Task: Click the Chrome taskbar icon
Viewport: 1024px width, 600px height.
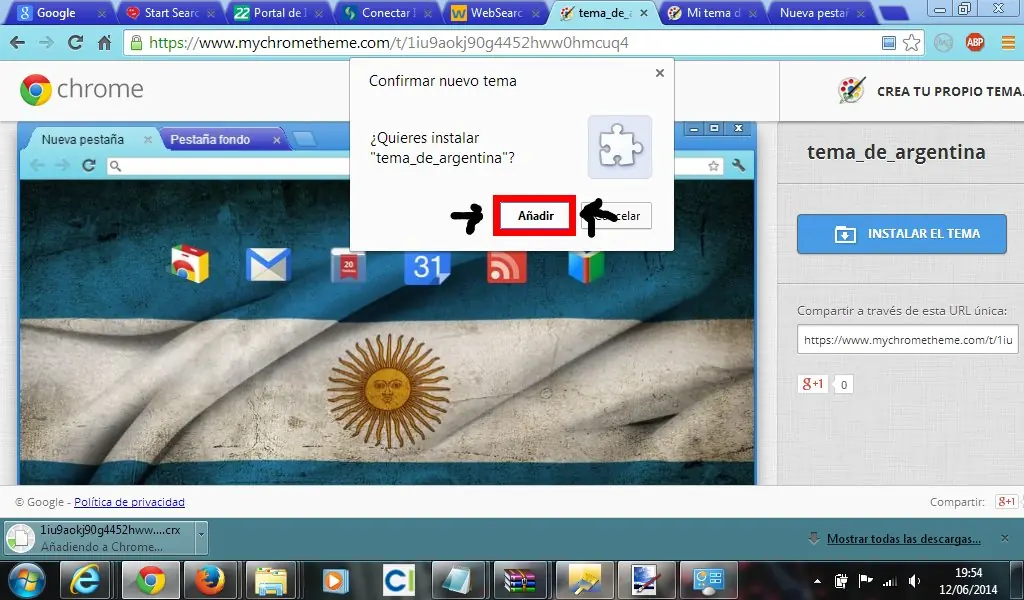Action: (x=151, y=580)
